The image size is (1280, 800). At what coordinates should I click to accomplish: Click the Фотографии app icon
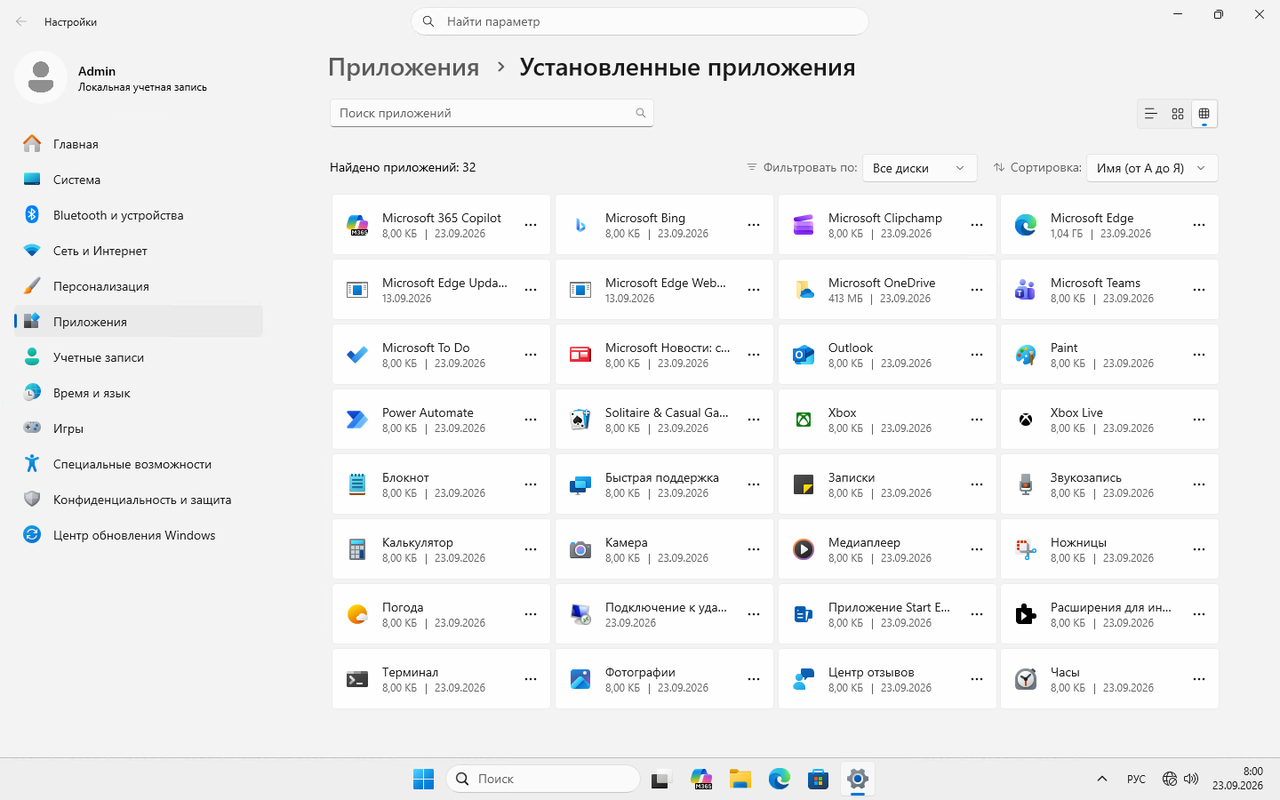[x=580, y=680]
